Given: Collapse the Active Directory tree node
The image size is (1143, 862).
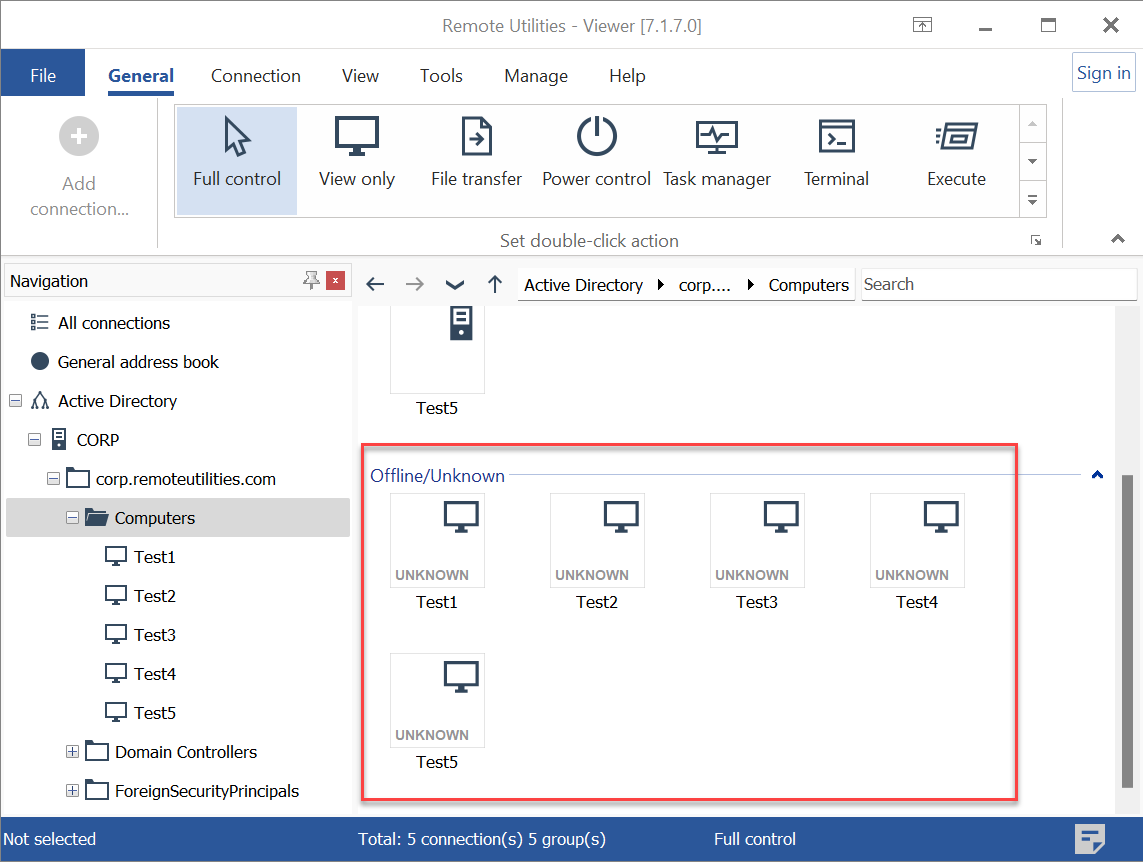Looking at the screenshot, I should [15, 401].
